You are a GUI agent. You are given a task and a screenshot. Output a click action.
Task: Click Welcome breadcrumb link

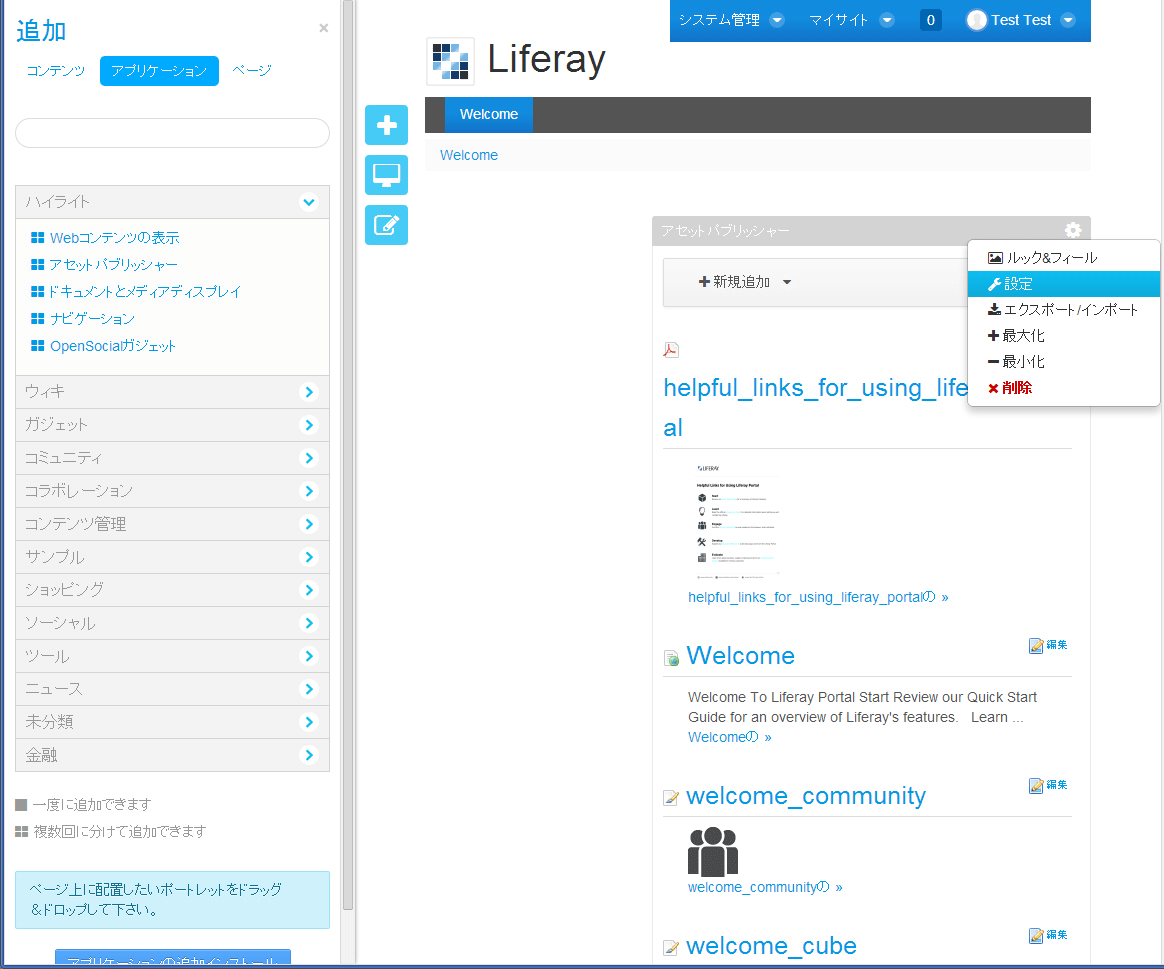click(x=468, y=155)
